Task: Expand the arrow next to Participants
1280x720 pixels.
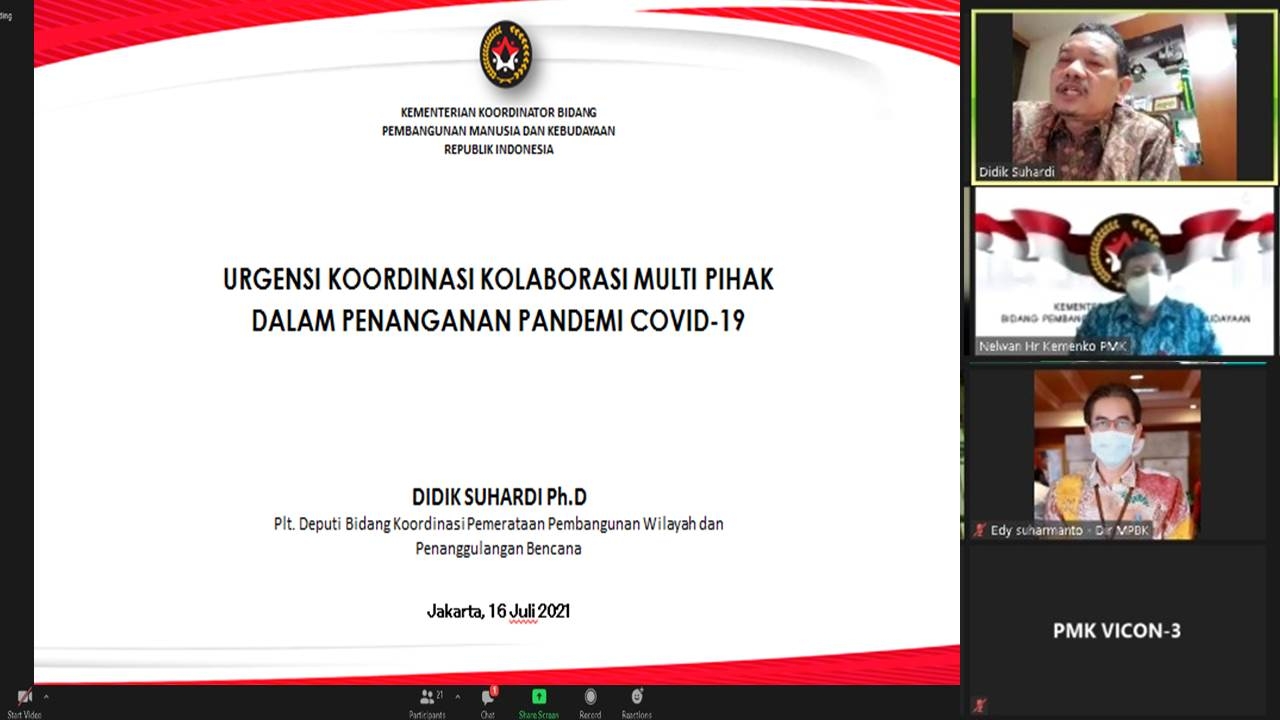Action: tap(457, 696)
